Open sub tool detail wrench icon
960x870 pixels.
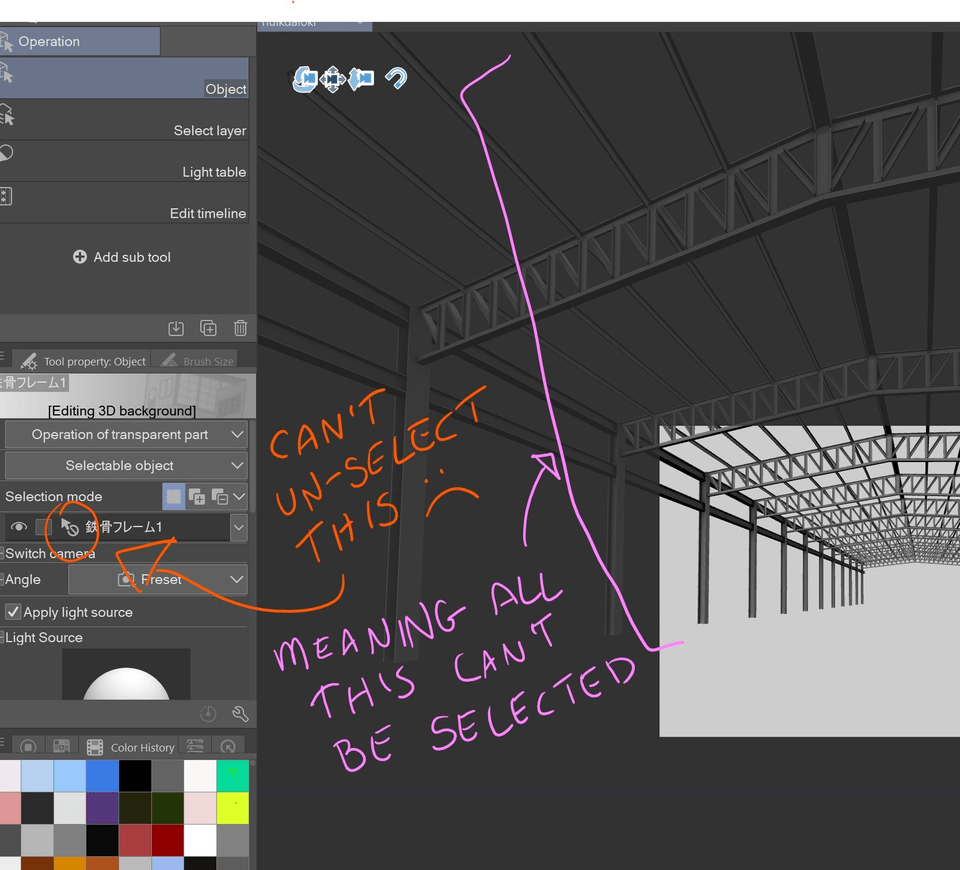(240, 713)
